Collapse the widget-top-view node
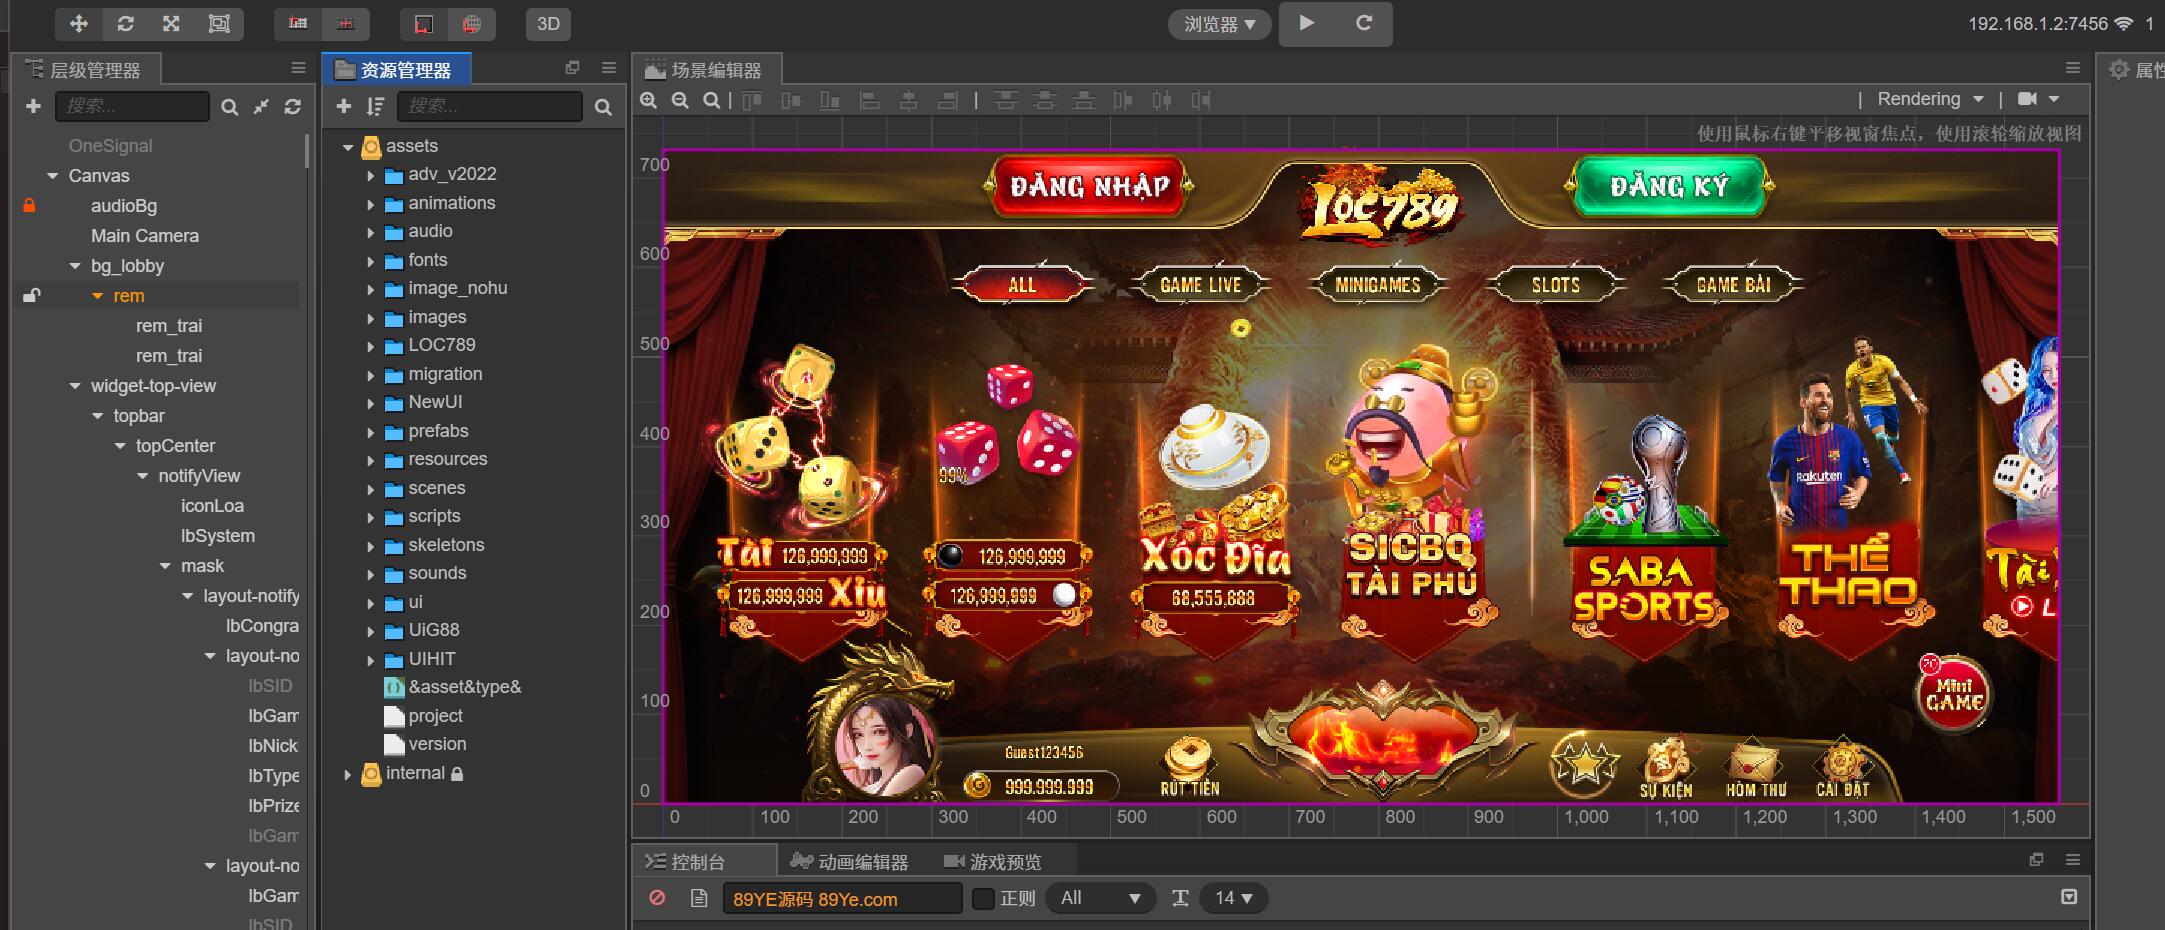This screenshot has height=930, width=2165. point(75,386)
